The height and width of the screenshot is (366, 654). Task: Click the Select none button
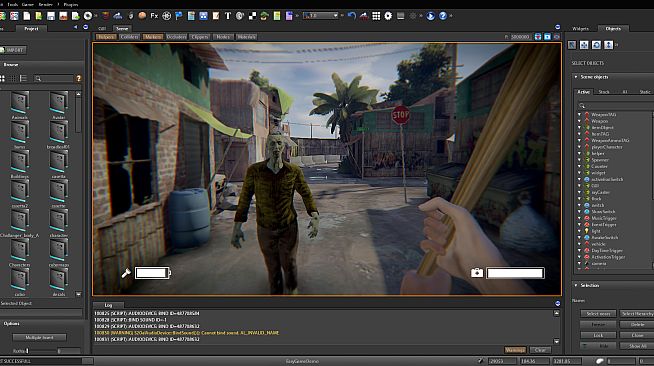point(598,313)
